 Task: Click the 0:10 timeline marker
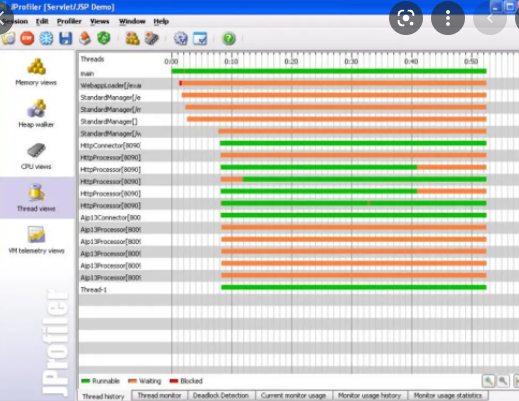[x=231, y=61]
